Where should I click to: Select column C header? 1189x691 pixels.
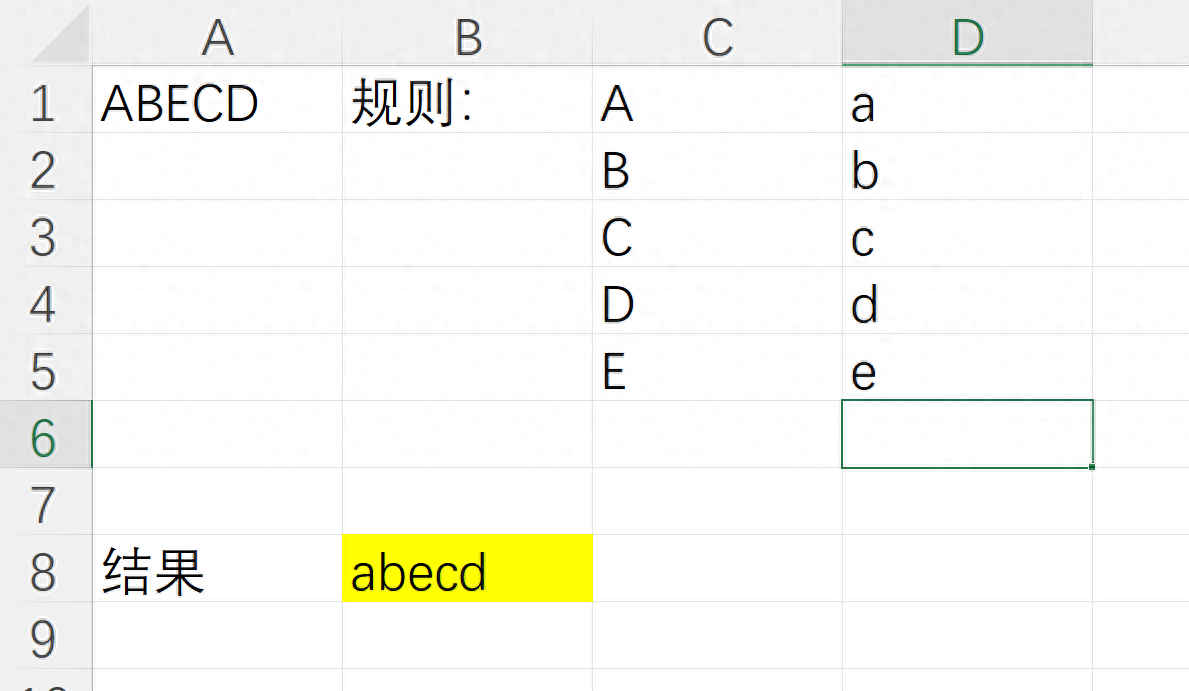click(717, 35)
